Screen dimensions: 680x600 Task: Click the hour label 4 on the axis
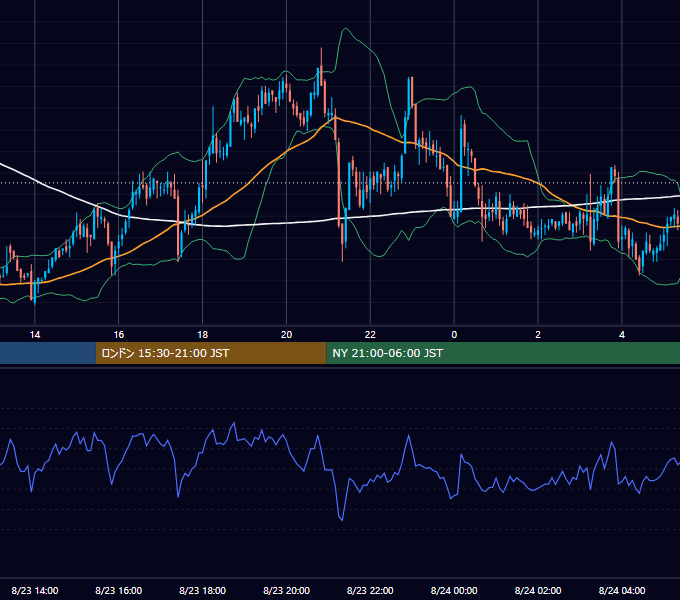[622, 335]
